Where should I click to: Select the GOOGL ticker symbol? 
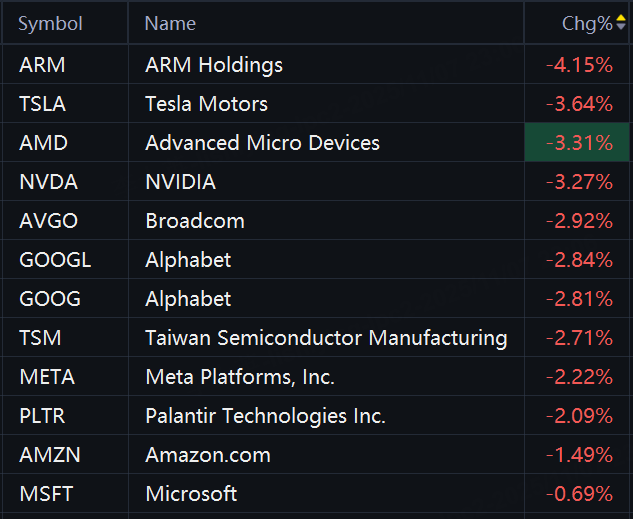[x=55, y=260]
